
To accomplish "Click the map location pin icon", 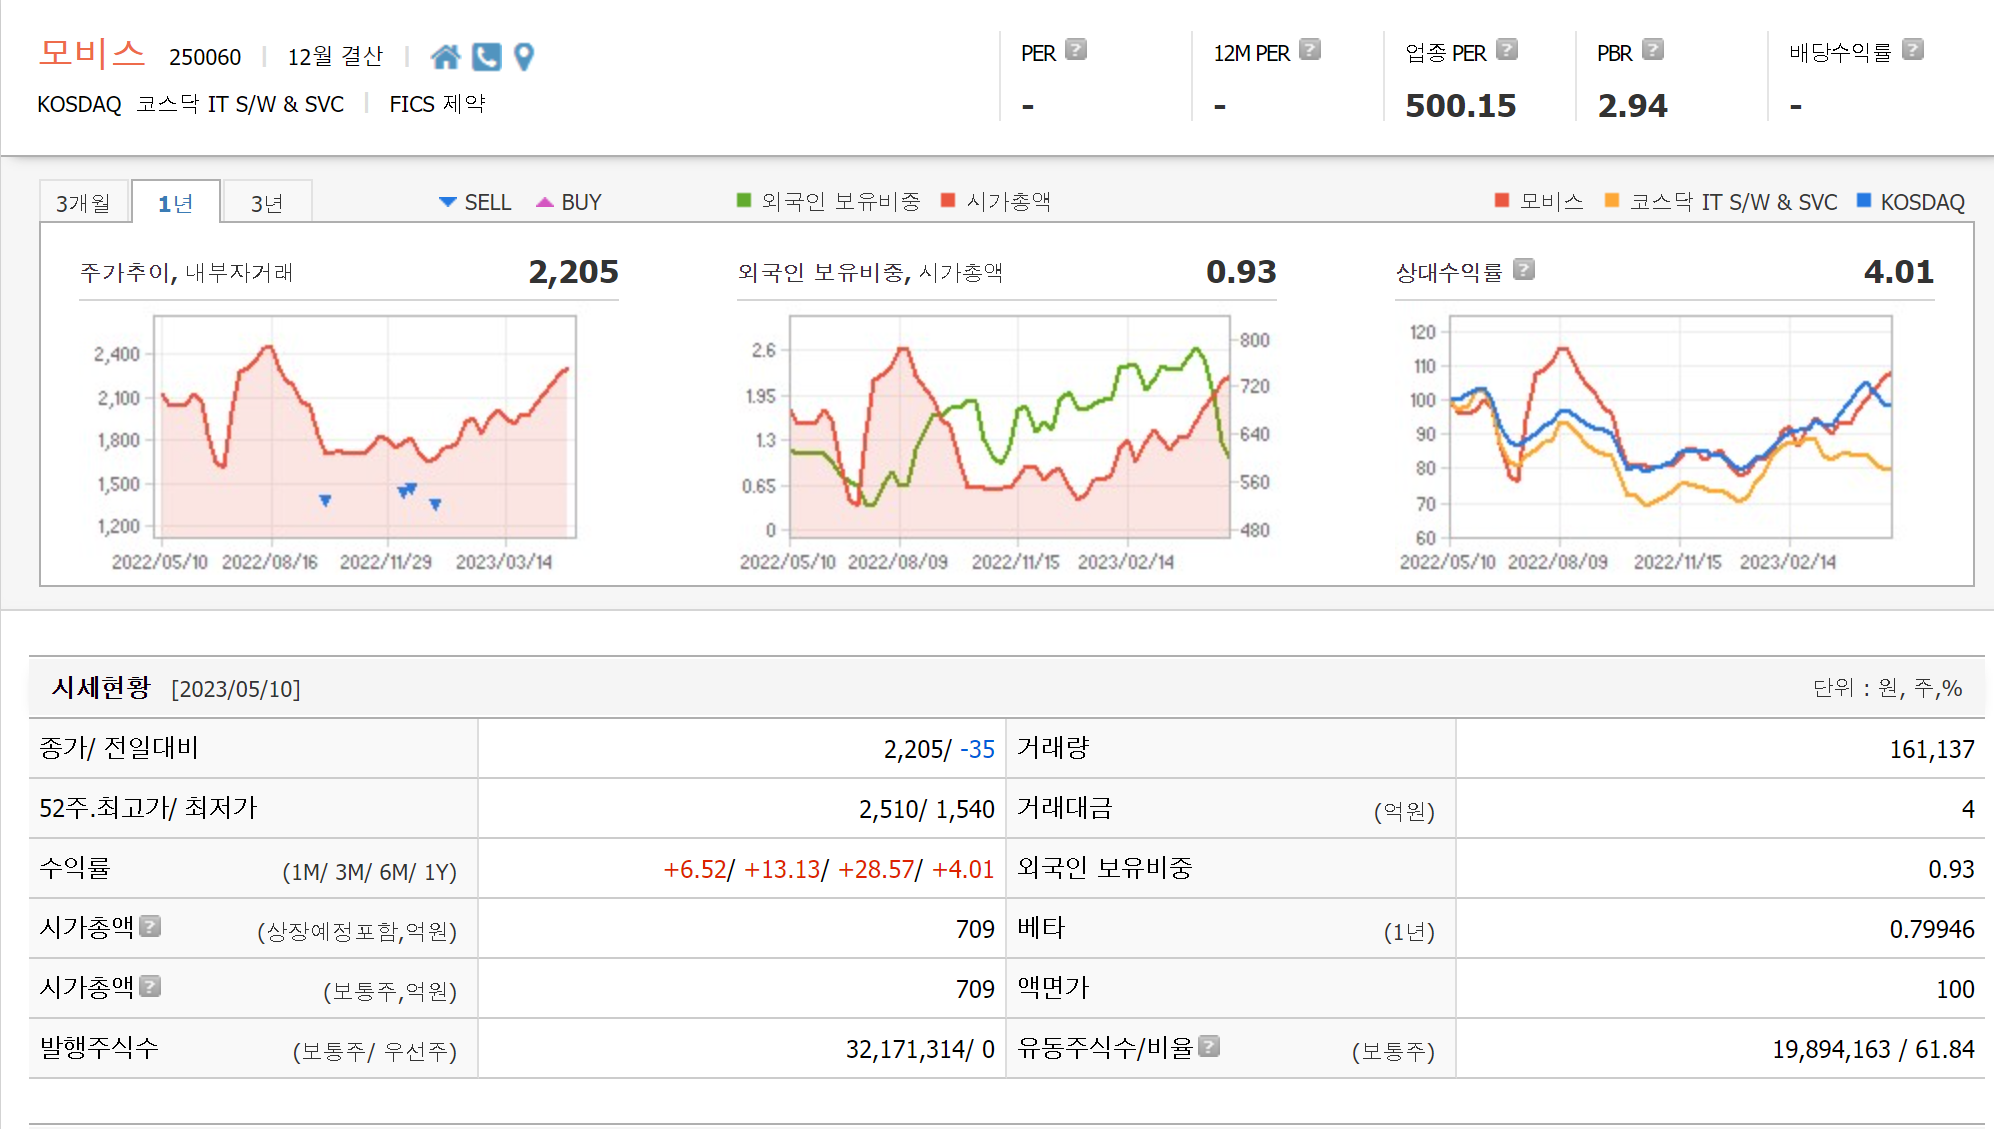I will coord(523,57).
